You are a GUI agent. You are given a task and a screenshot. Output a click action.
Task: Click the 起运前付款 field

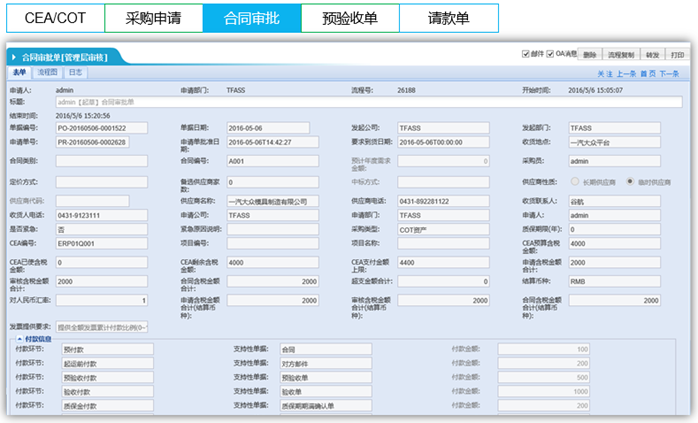tap(107, 364)
